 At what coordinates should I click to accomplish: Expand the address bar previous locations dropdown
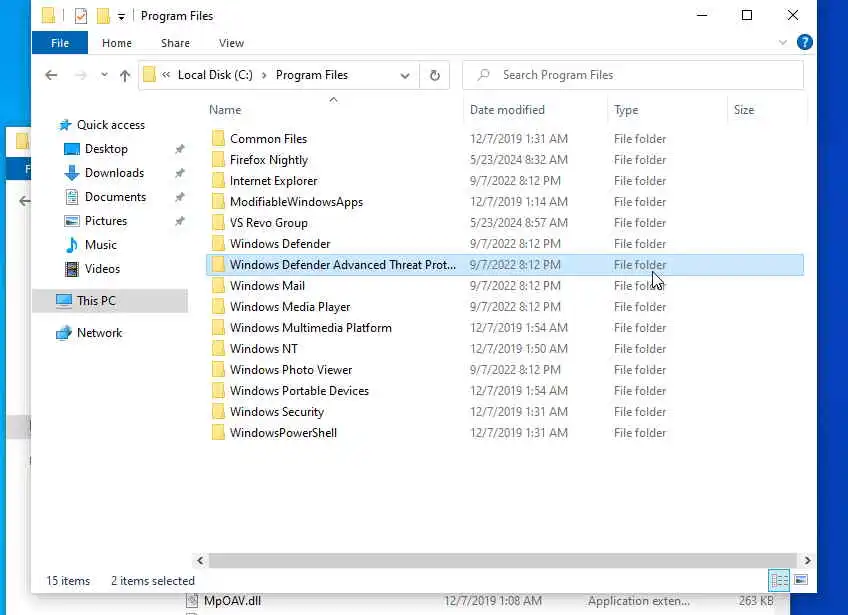[x=405, y=75]
